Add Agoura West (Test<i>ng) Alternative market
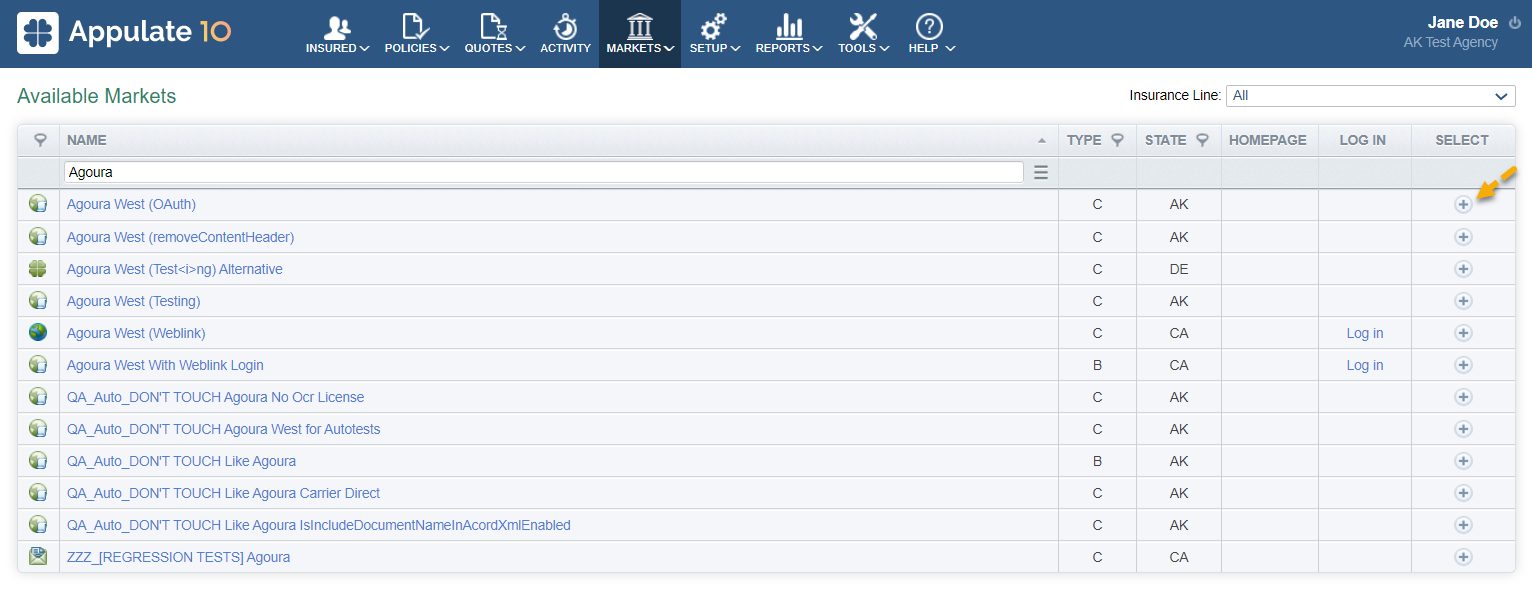The height and width of the screenshot is (596, 1532). [1463, 269]
